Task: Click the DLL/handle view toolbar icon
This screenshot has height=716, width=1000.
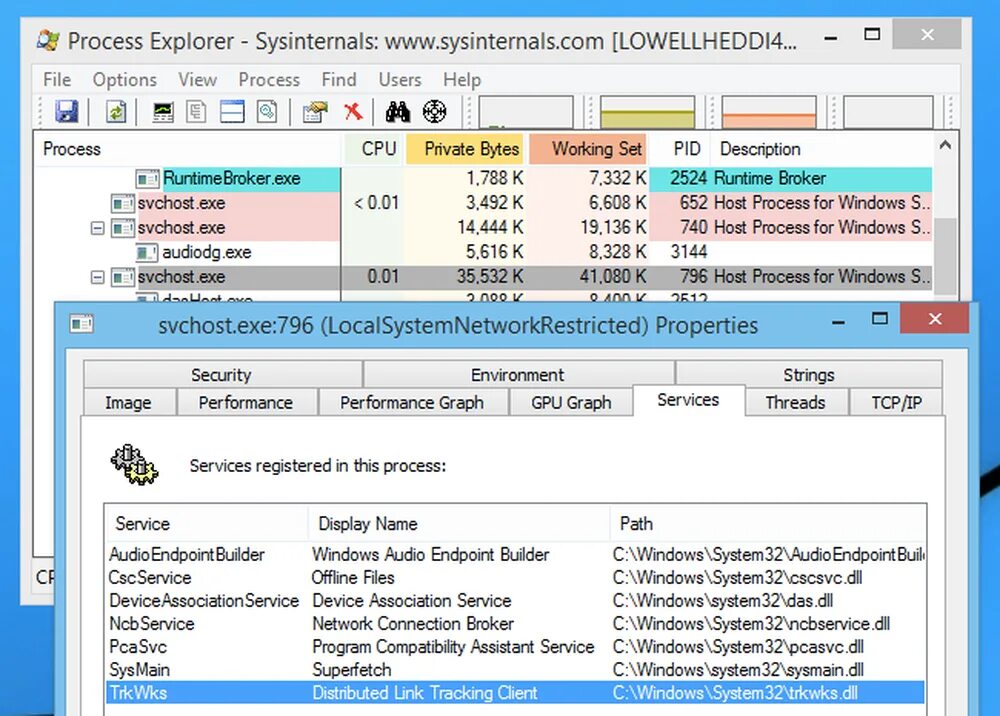Action: click(x=267, y=112)
